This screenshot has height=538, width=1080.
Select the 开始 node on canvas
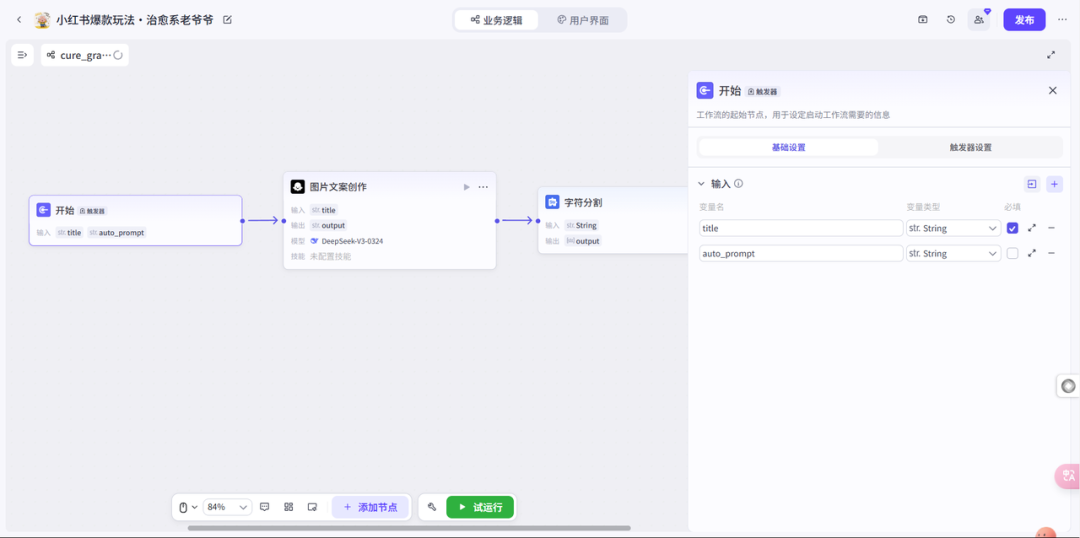click(x=135, y=220)
